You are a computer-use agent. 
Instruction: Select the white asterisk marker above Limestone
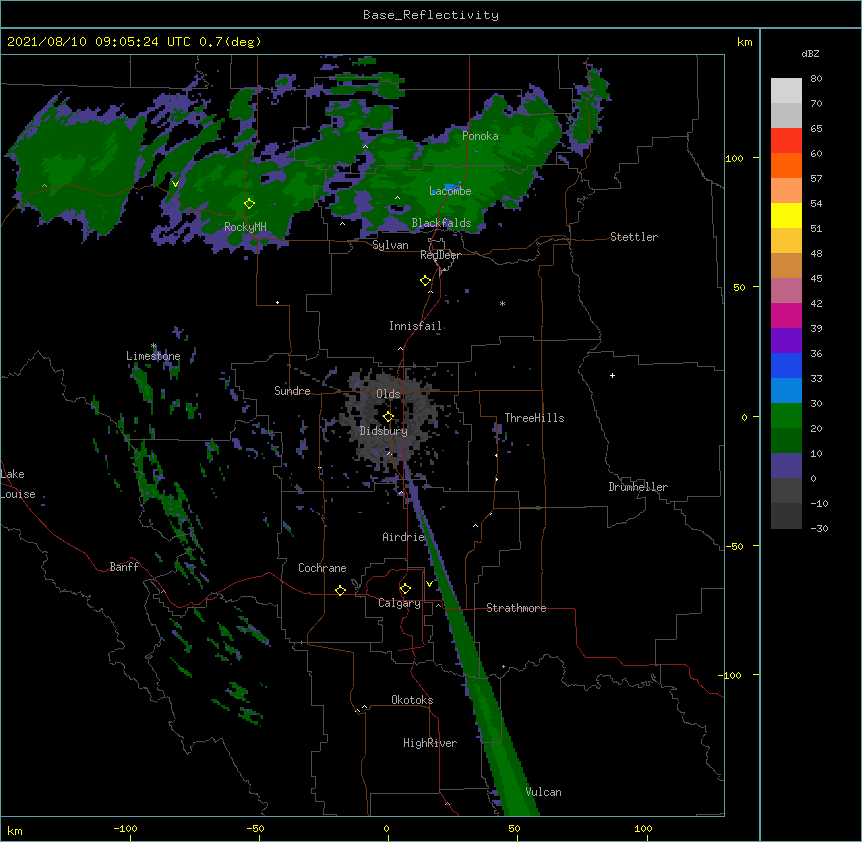pos(154,346)
